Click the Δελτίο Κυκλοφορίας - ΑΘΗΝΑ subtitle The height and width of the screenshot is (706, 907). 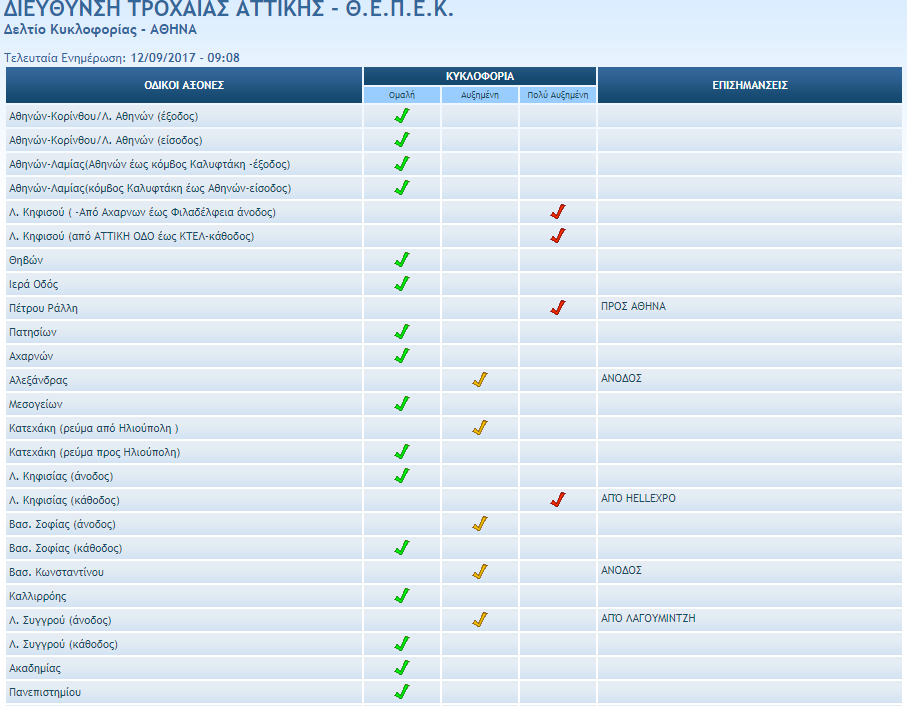[101, 30]
